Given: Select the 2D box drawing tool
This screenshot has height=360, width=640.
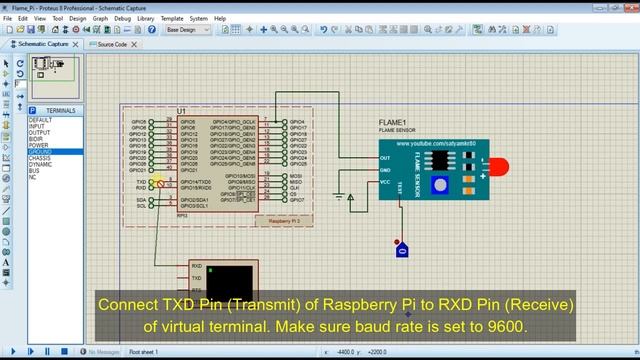Looking at the screenshot, I should pyautogui.click(x=6, y=221).
